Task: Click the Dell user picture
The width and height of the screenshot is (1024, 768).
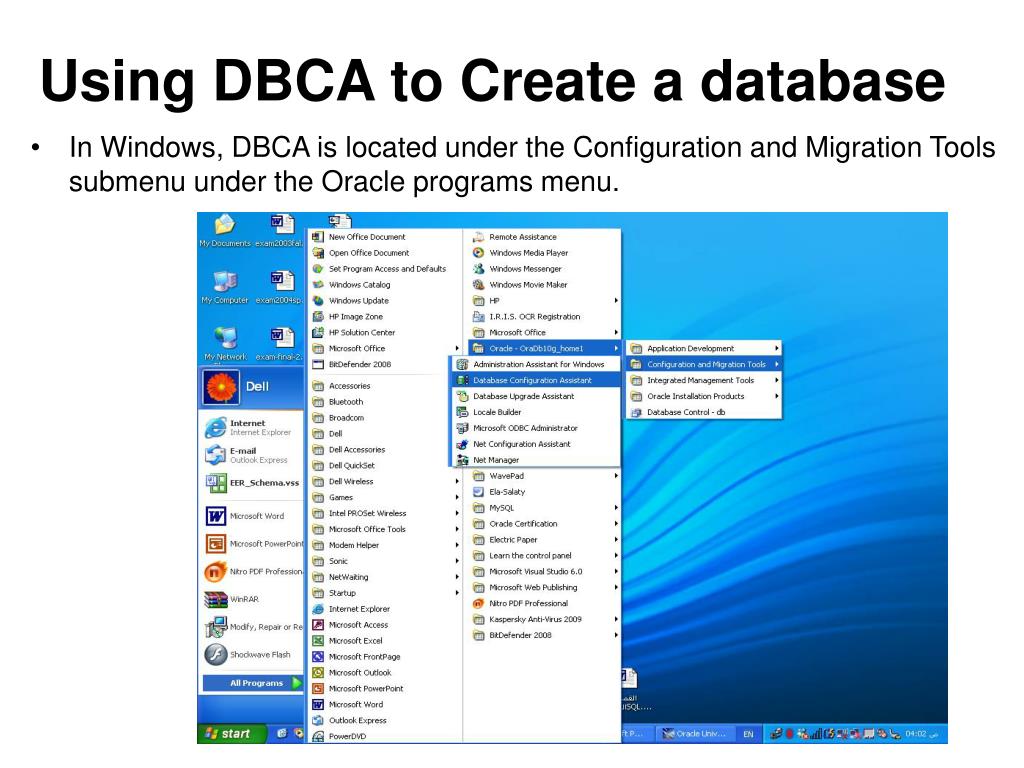Action: (221, 387)
